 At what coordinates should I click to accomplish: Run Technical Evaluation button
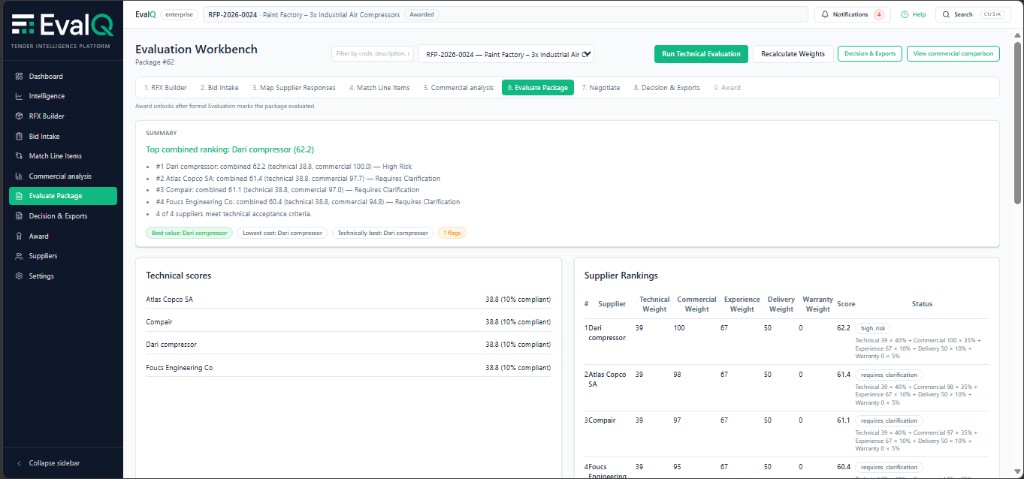[x=701, y=54]
